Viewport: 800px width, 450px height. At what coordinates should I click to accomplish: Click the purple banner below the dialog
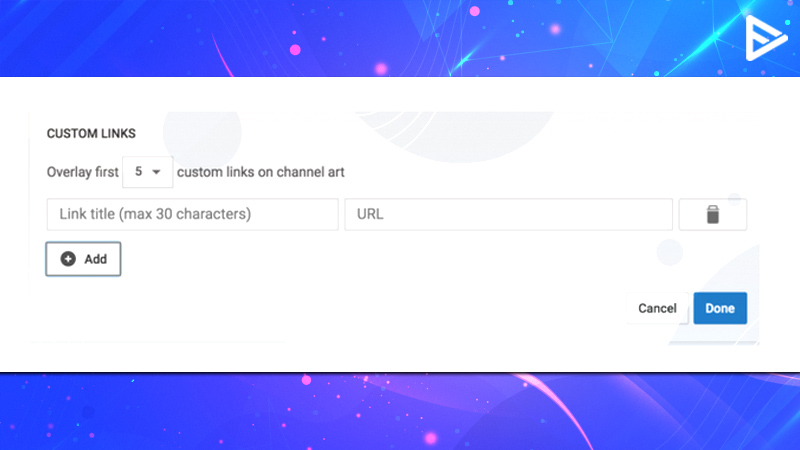[x=400, y=412]
